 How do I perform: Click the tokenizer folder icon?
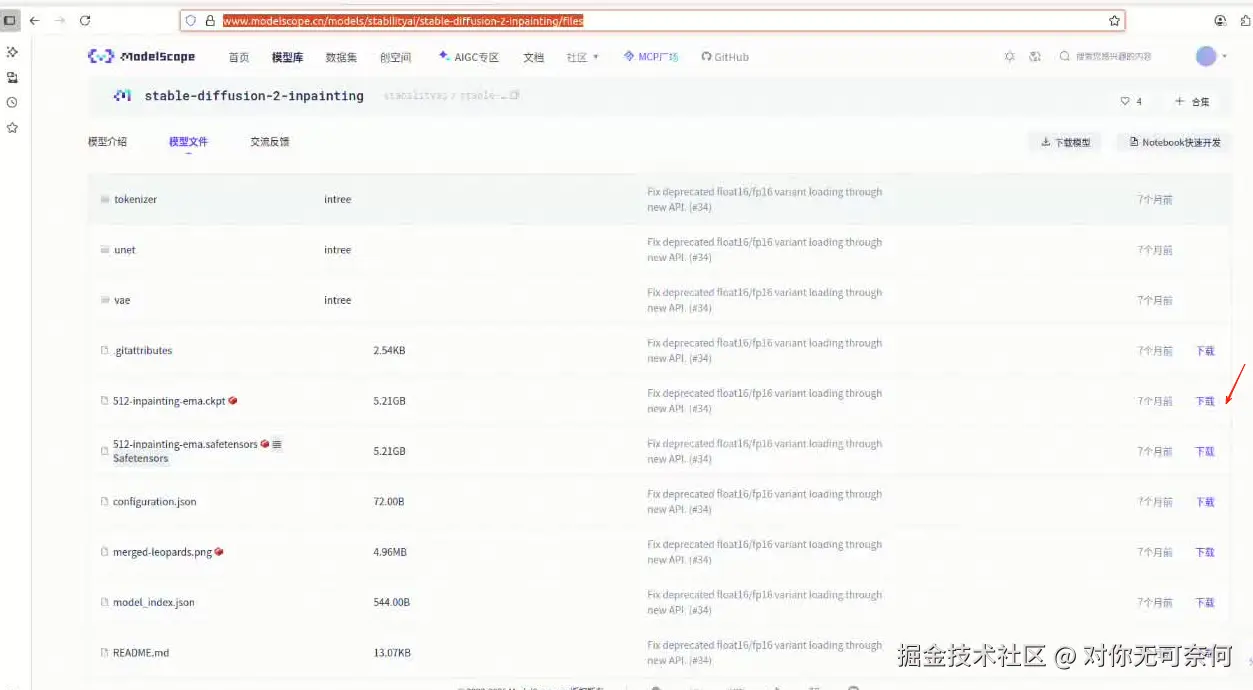[105, 199]
